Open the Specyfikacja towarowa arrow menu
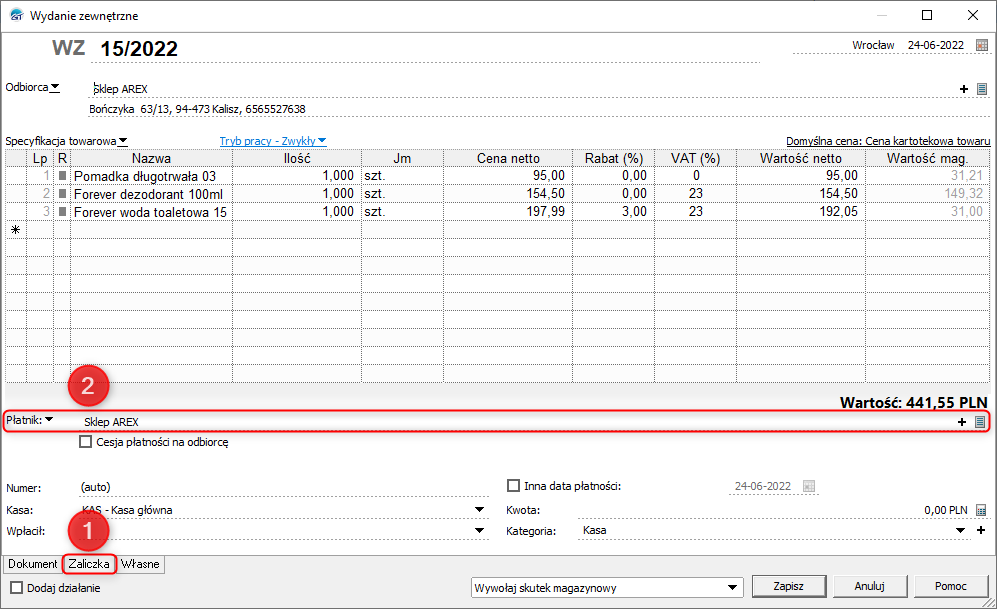The image size is (997, 609). pyautogui.click(x=123, y=142)
